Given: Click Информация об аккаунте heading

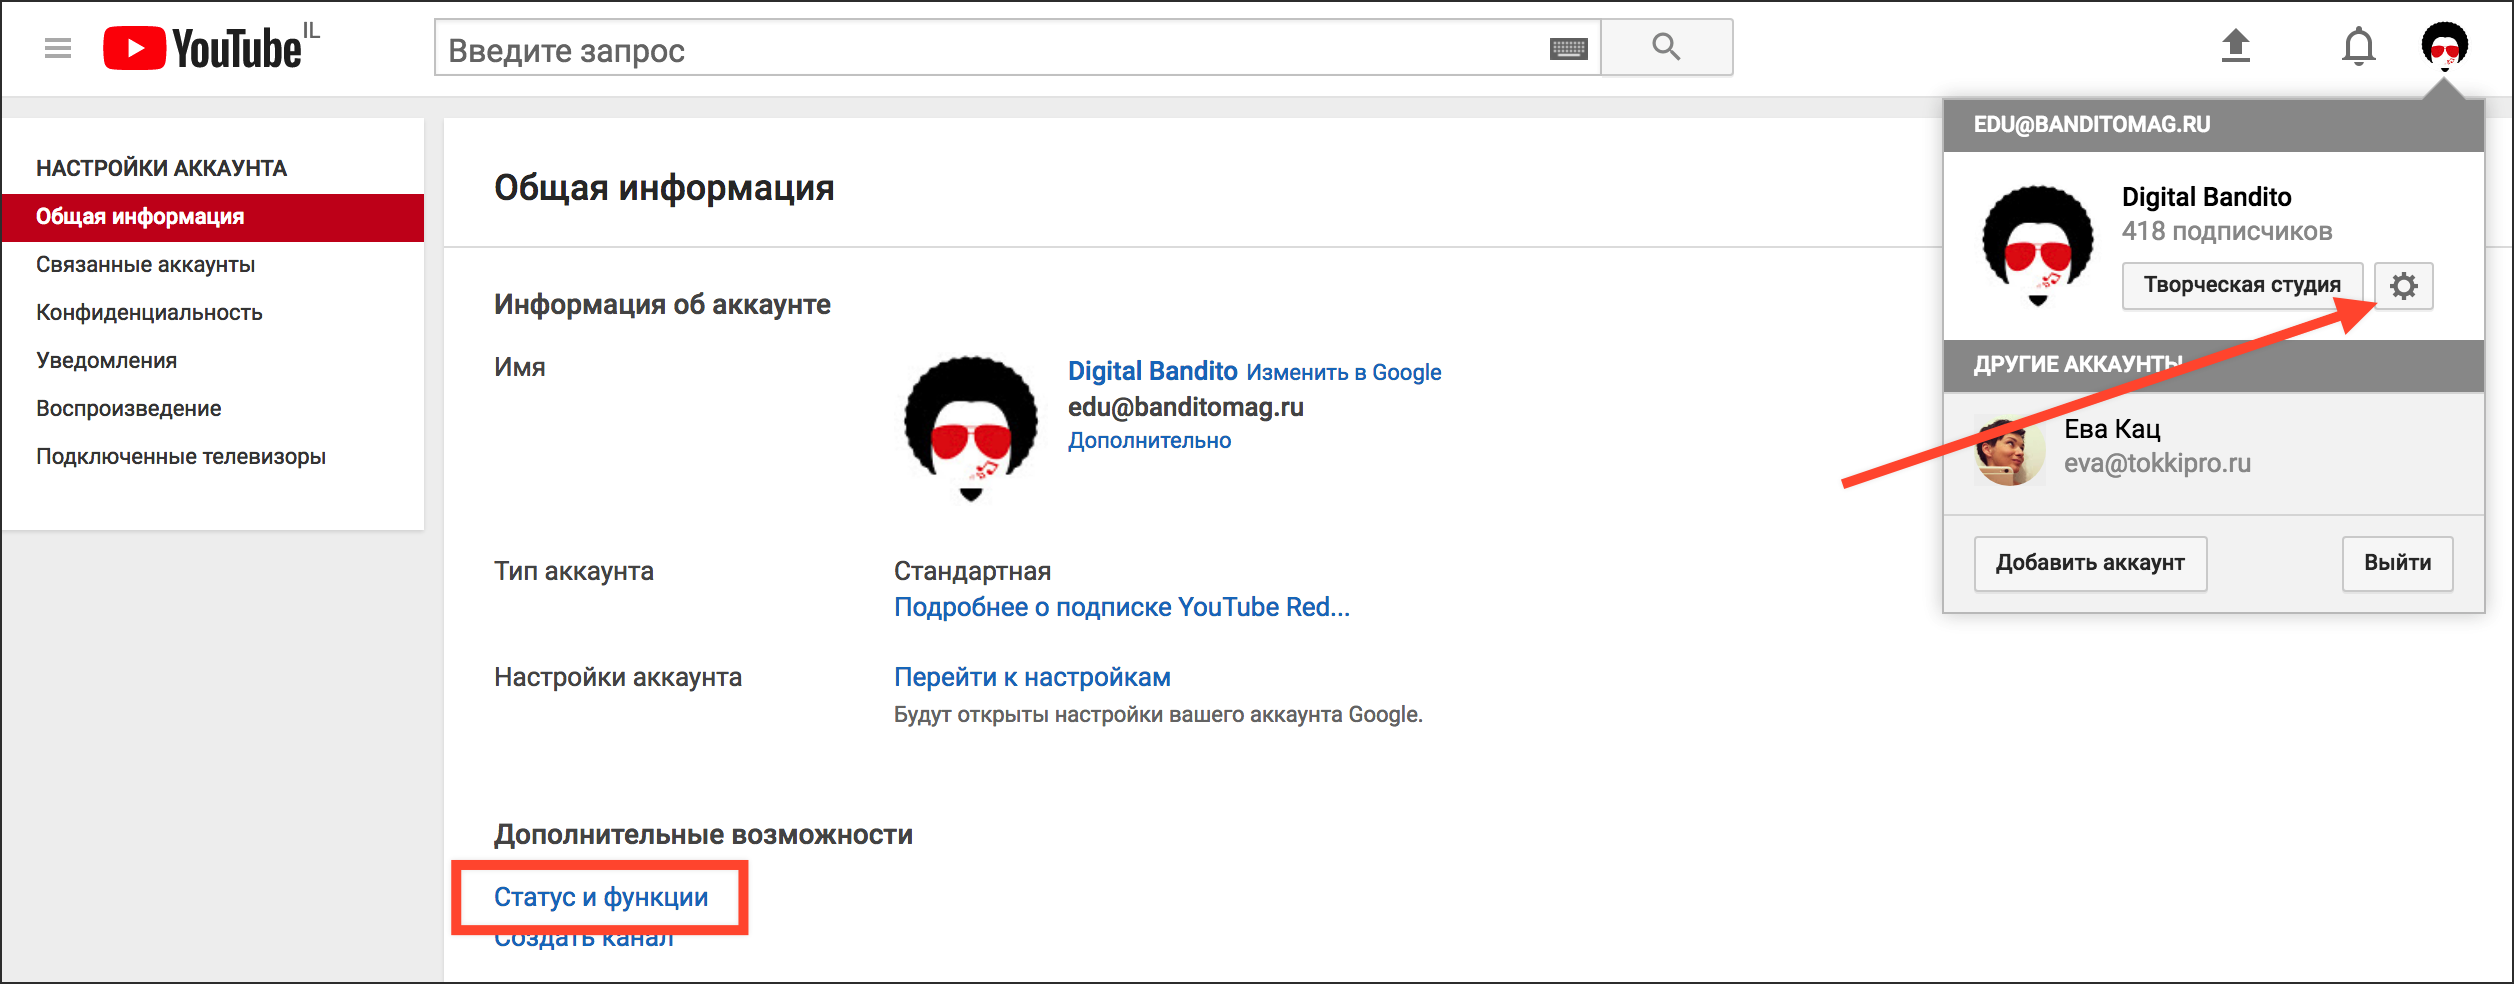Looking at the screenshot, I should pos(662,304).
